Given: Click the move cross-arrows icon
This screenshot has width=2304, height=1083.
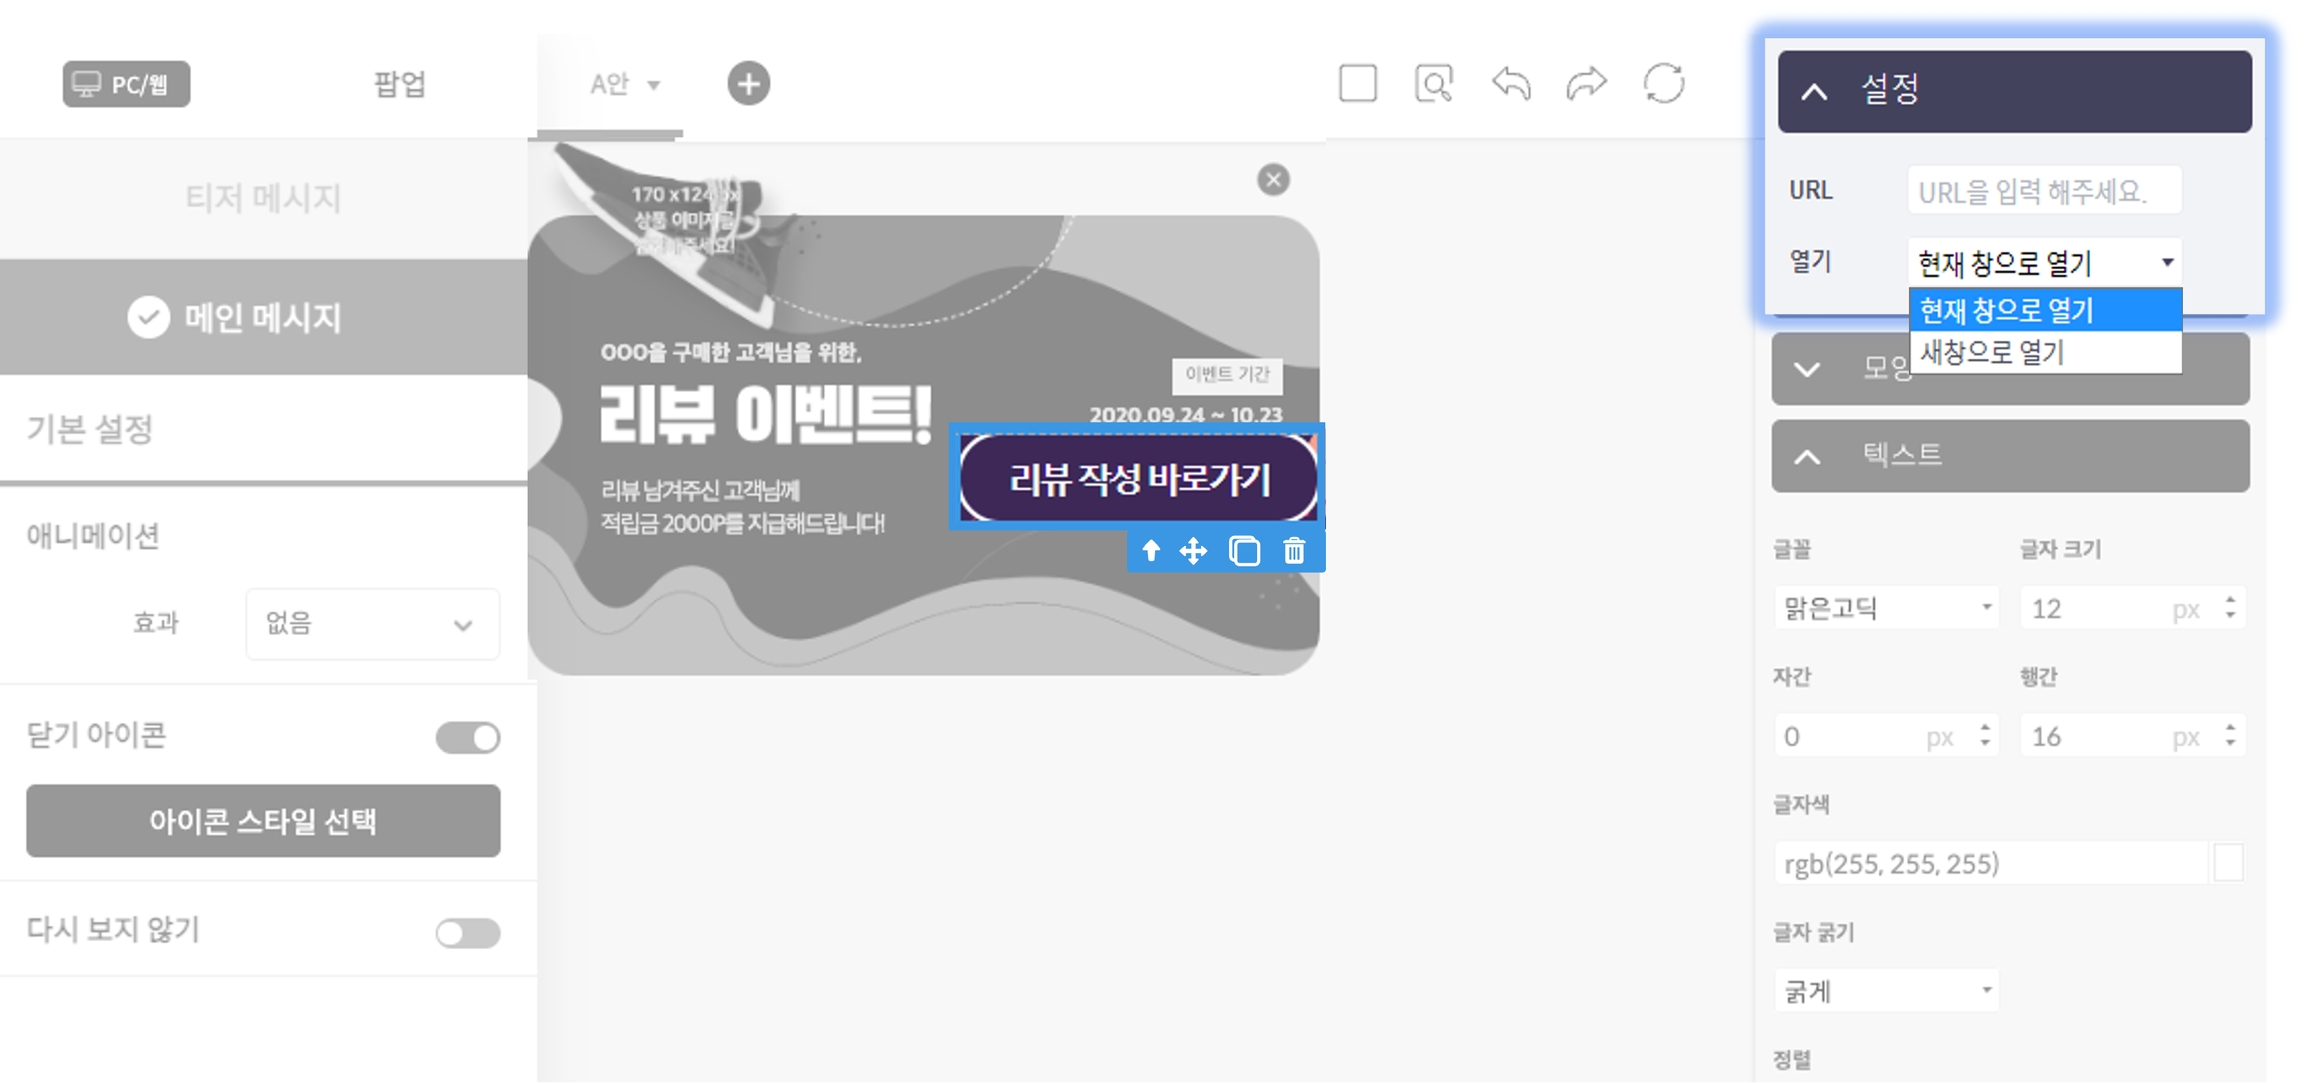Looking at the screenshot, I should (x=1193, y=551).
